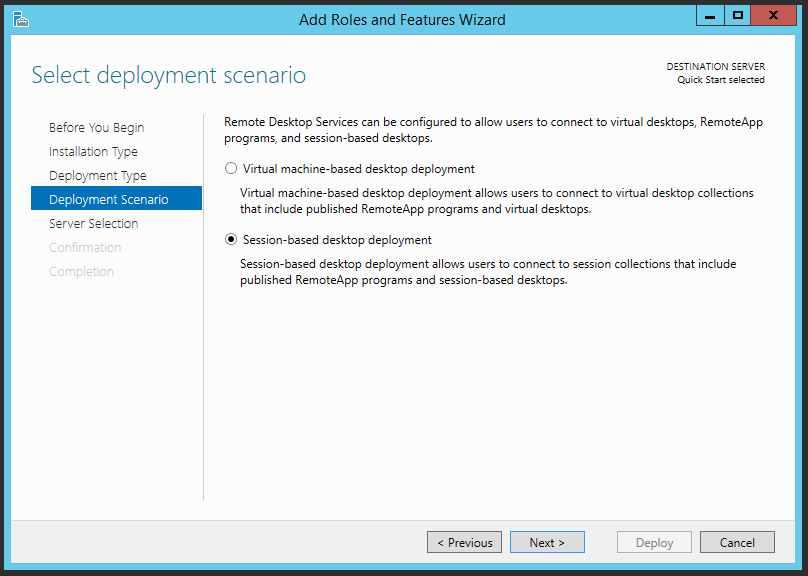Open the Installation Type step
Screen dimensions: 808x576
click(x=93, y=152)
